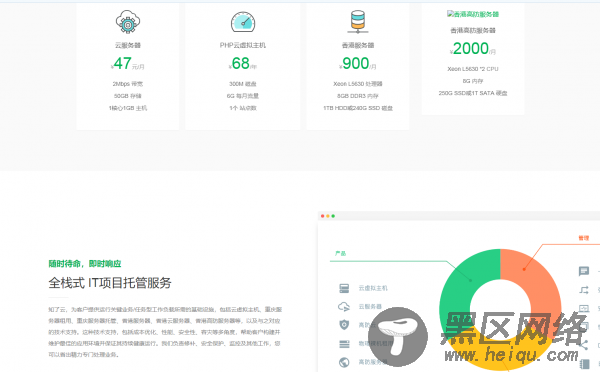Viewport: 600px width, 372px height.
Task: Click the stacked server rack icon
Action: tap(344, 344)
